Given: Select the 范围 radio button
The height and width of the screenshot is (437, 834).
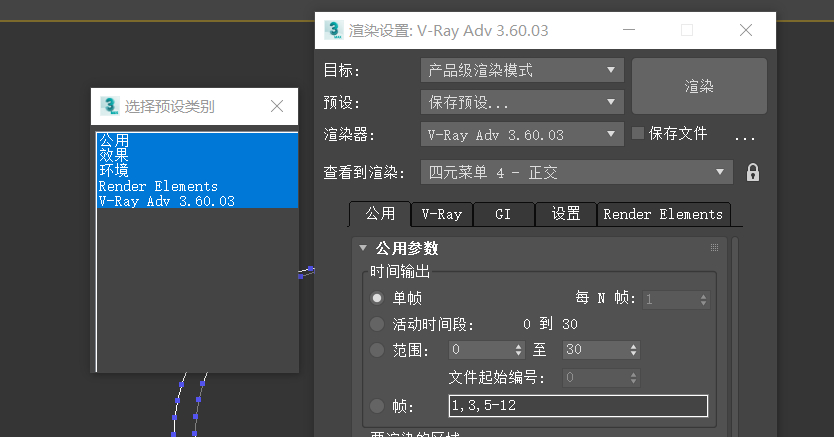Looking at the screenshot, I should click(377, 350).
